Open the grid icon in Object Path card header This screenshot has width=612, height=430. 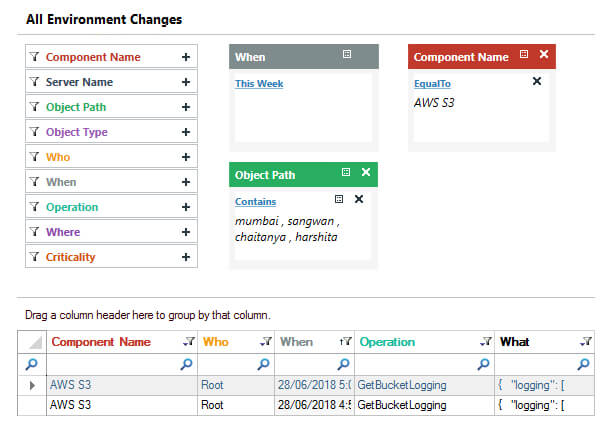pos(346,172)
